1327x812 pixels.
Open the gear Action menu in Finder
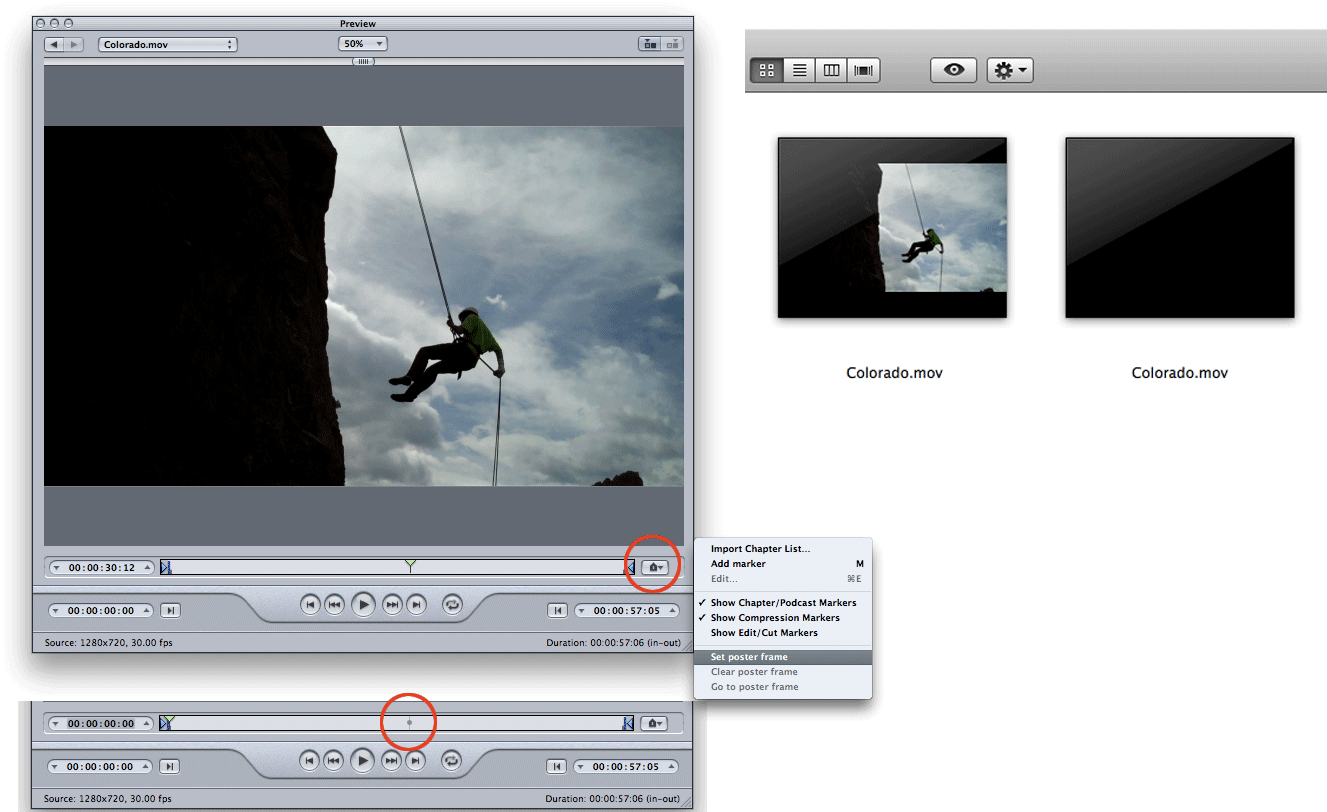[x=1009, y=70]
